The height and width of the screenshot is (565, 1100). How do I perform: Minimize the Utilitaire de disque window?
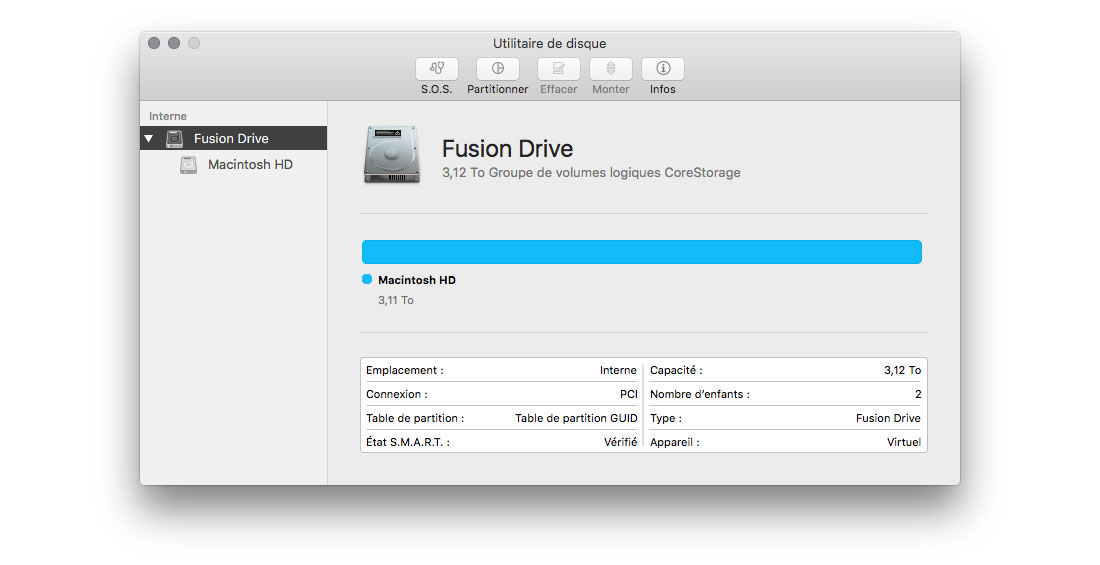coord(174,44)
